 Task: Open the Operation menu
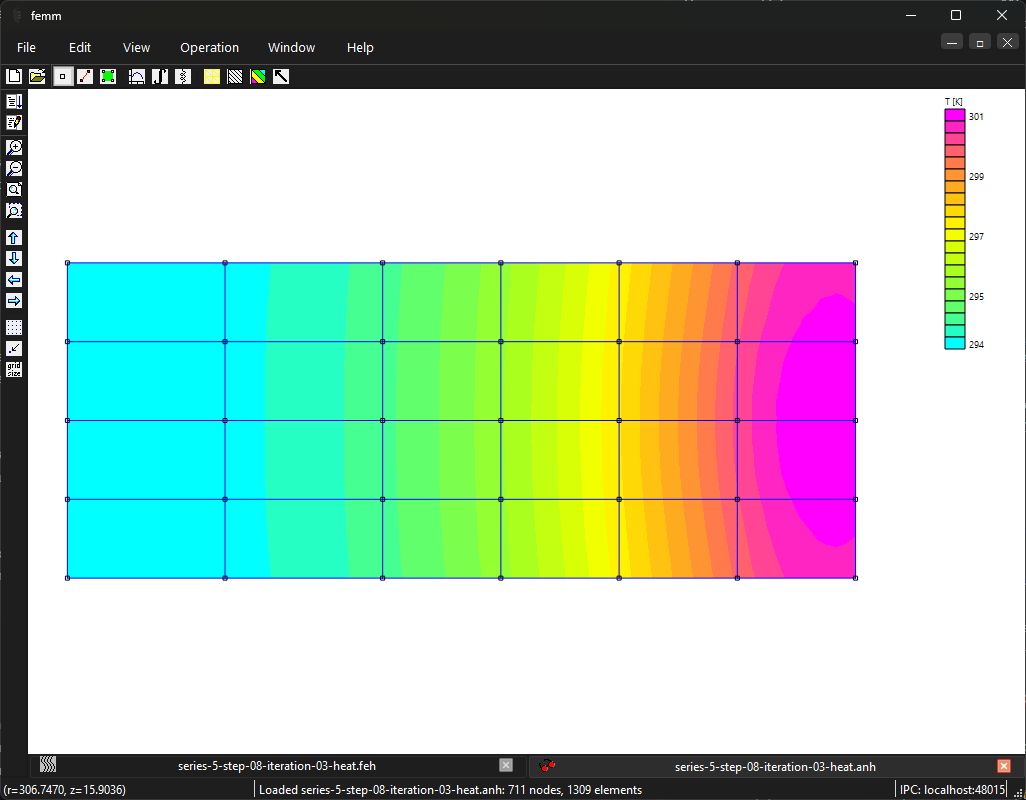209,48
